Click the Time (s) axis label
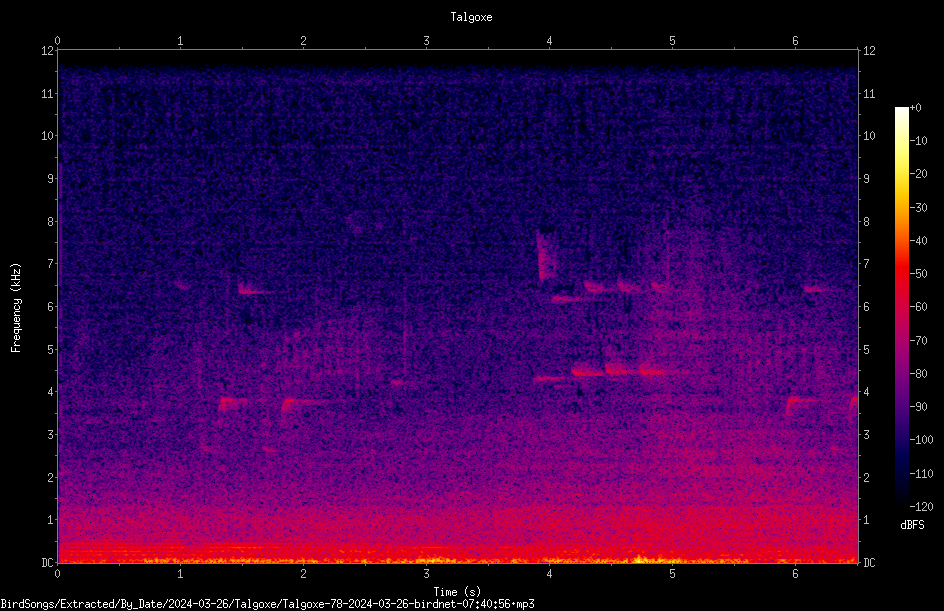The height and width of the screenshot is (611, 944). [x=457, y=592]
